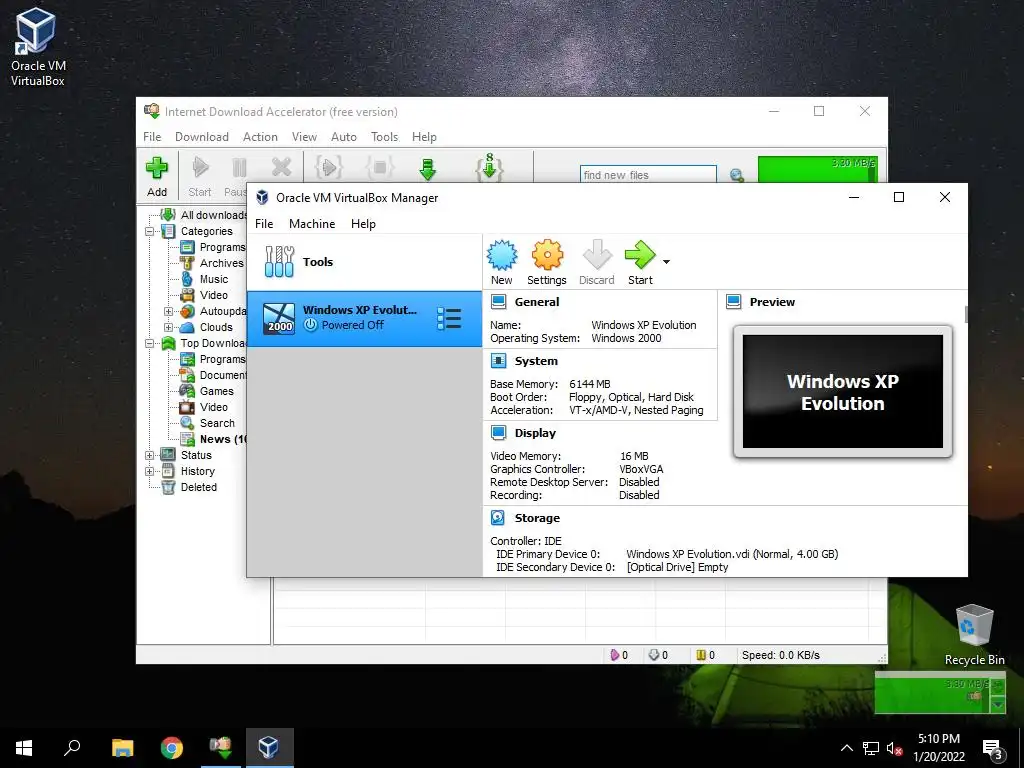Click the delete X icon in Download Accelerator
1024x768 pixels.
[x=281, y=168]
